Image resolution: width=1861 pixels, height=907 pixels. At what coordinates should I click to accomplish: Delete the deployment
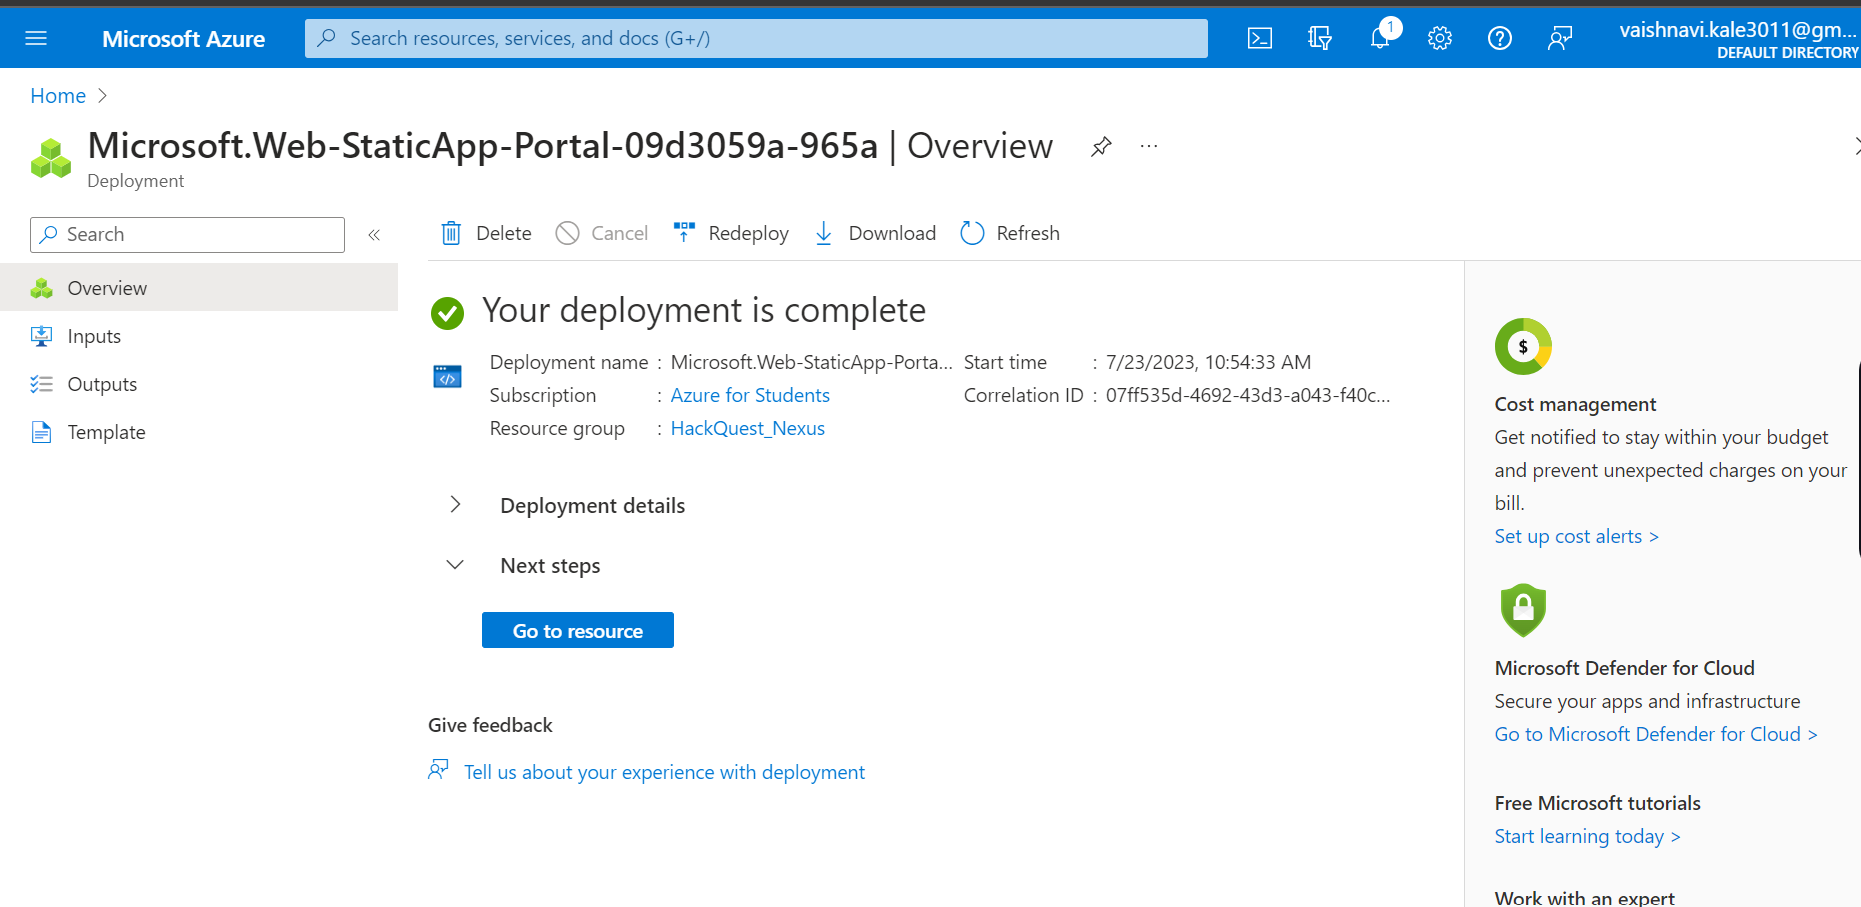[x=487, y=233]
